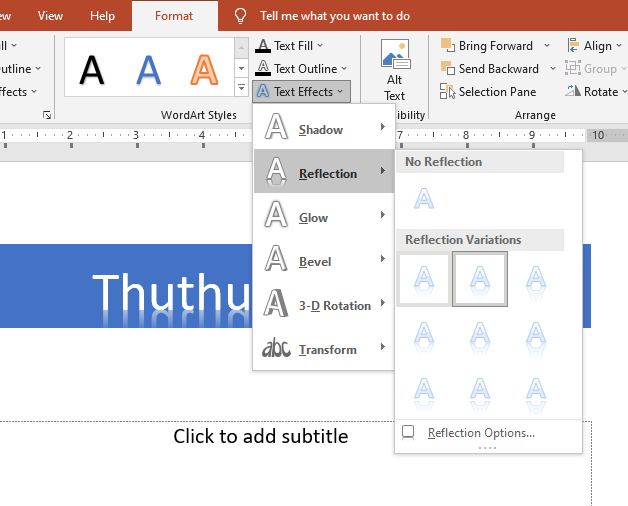Toggle the Text Effects dropdown button
628x506 pixels.
pyautogui.click(x=301, y=92)
